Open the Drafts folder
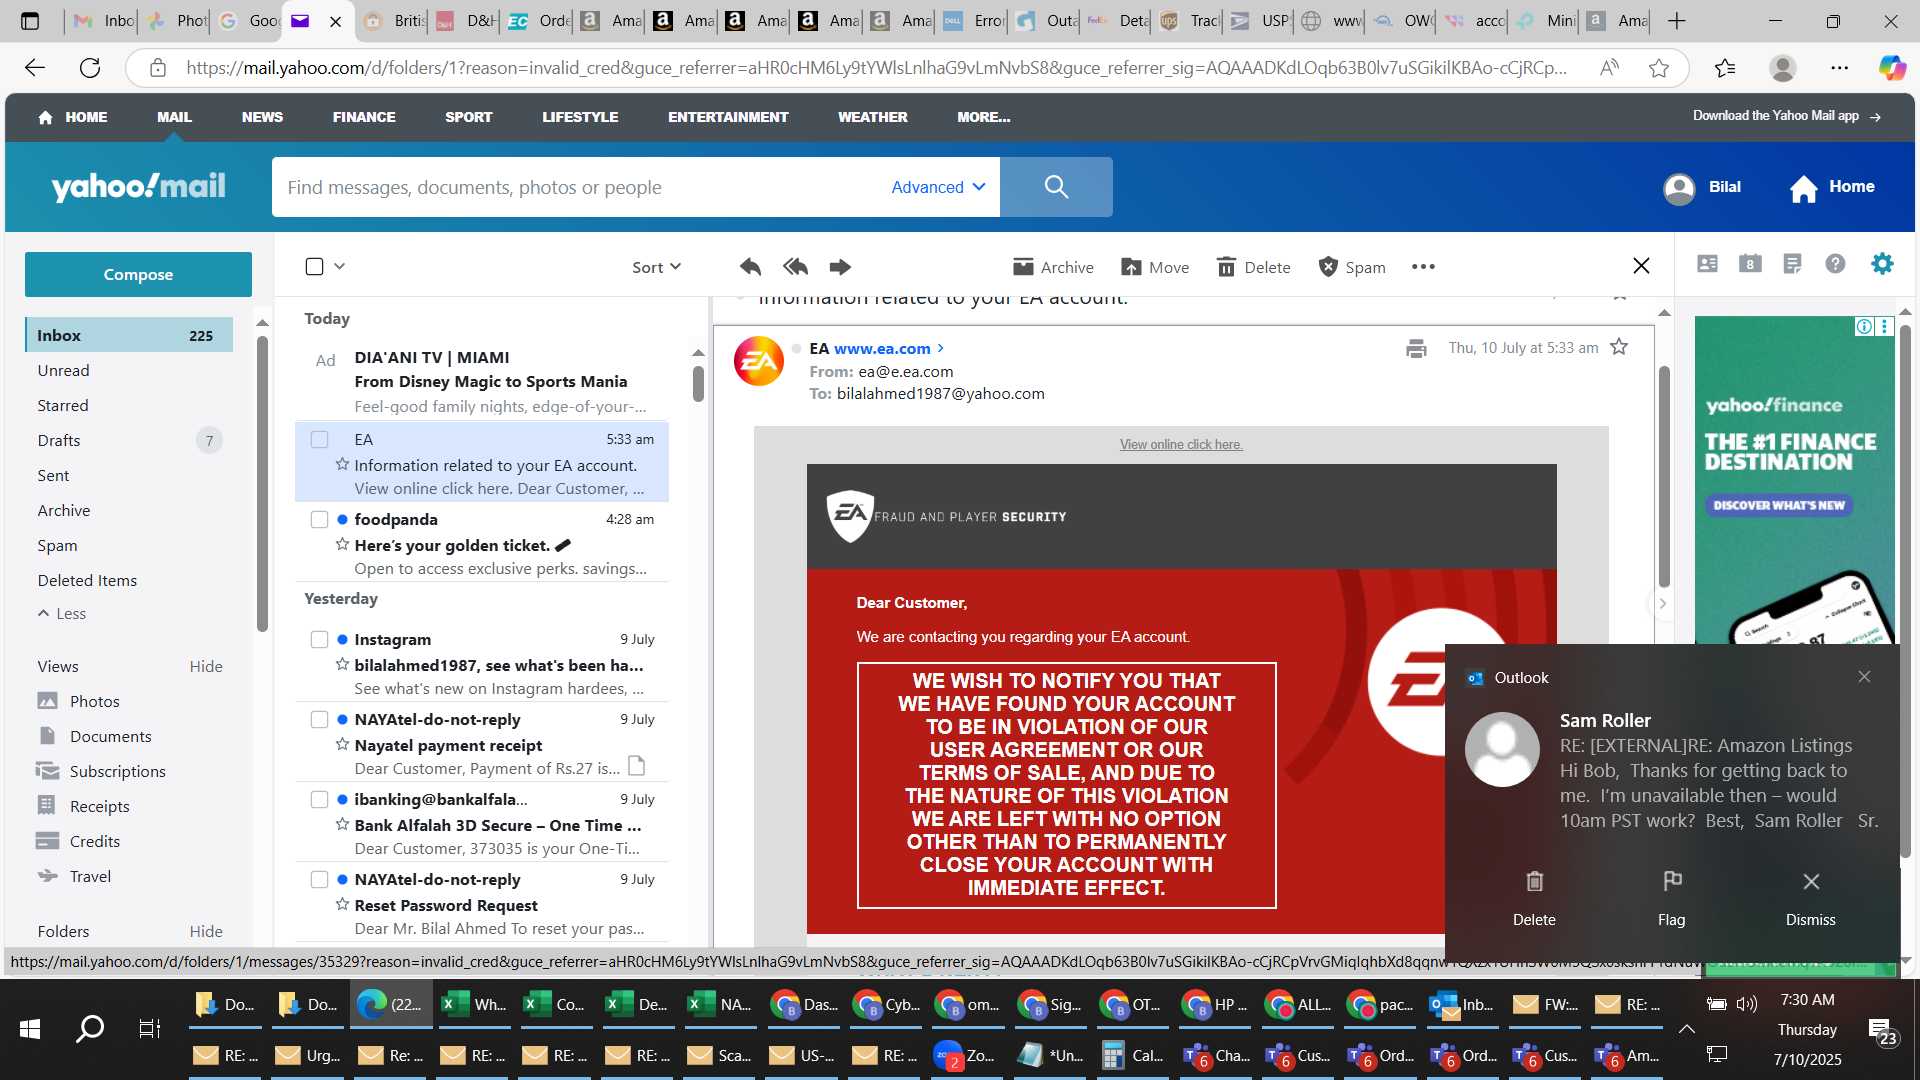 [x=128, y=440]
